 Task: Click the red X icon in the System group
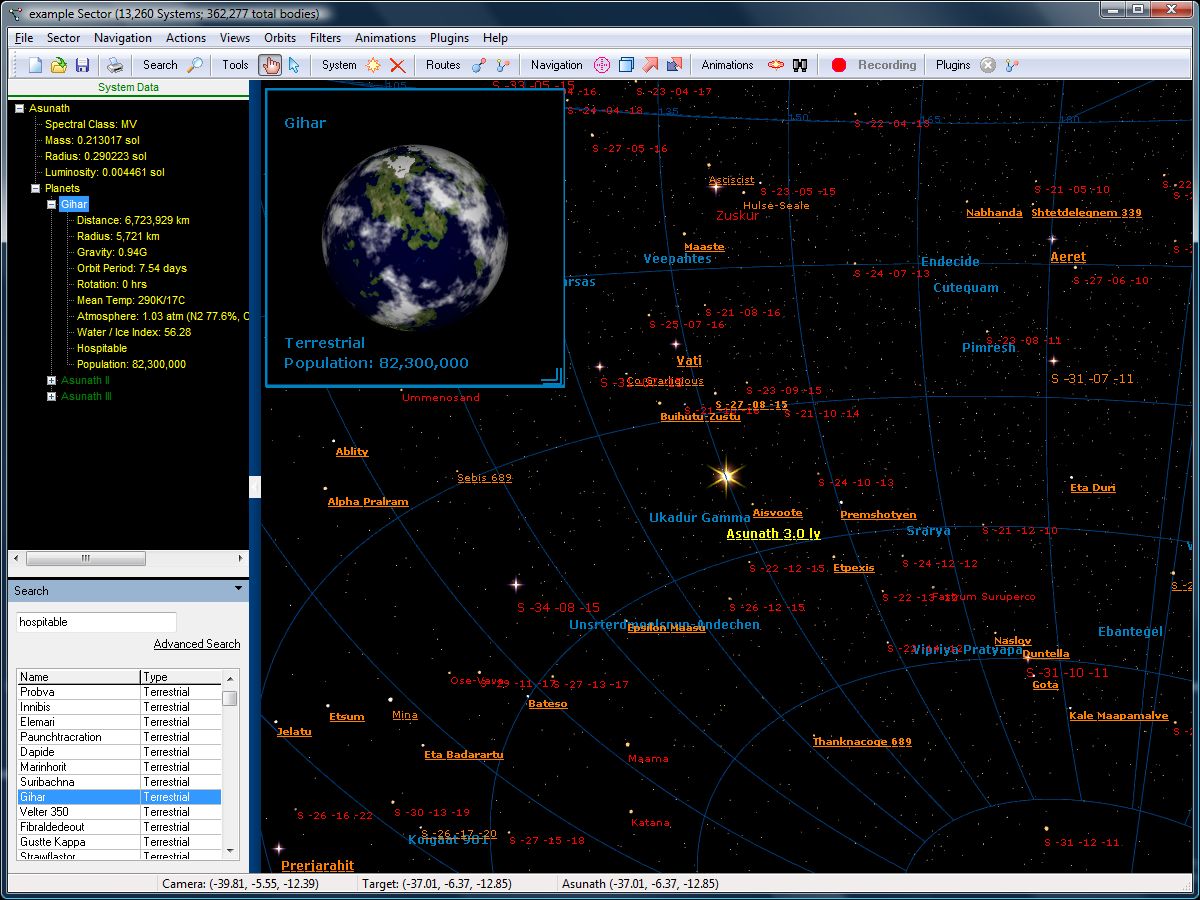[x=398, y=65]
